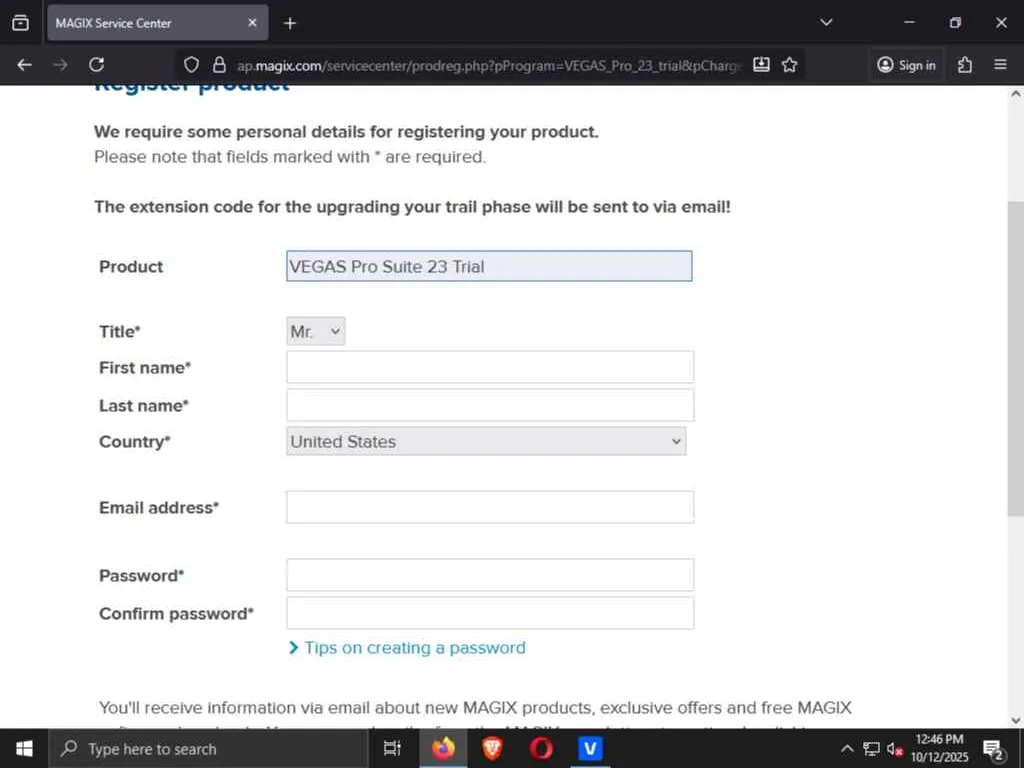Switch to the MAGIX Service Center tab
1024x768 pixels.
[x=157, y=23]
